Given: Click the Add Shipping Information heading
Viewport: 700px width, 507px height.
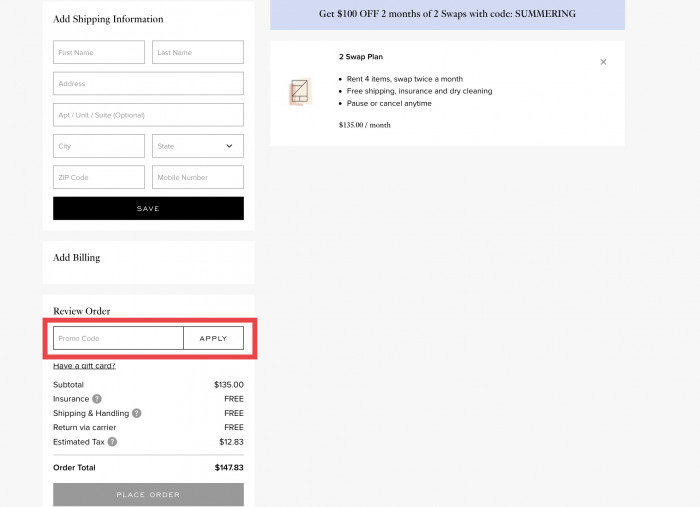Looking at the screenshot, I should pos(108,19).
